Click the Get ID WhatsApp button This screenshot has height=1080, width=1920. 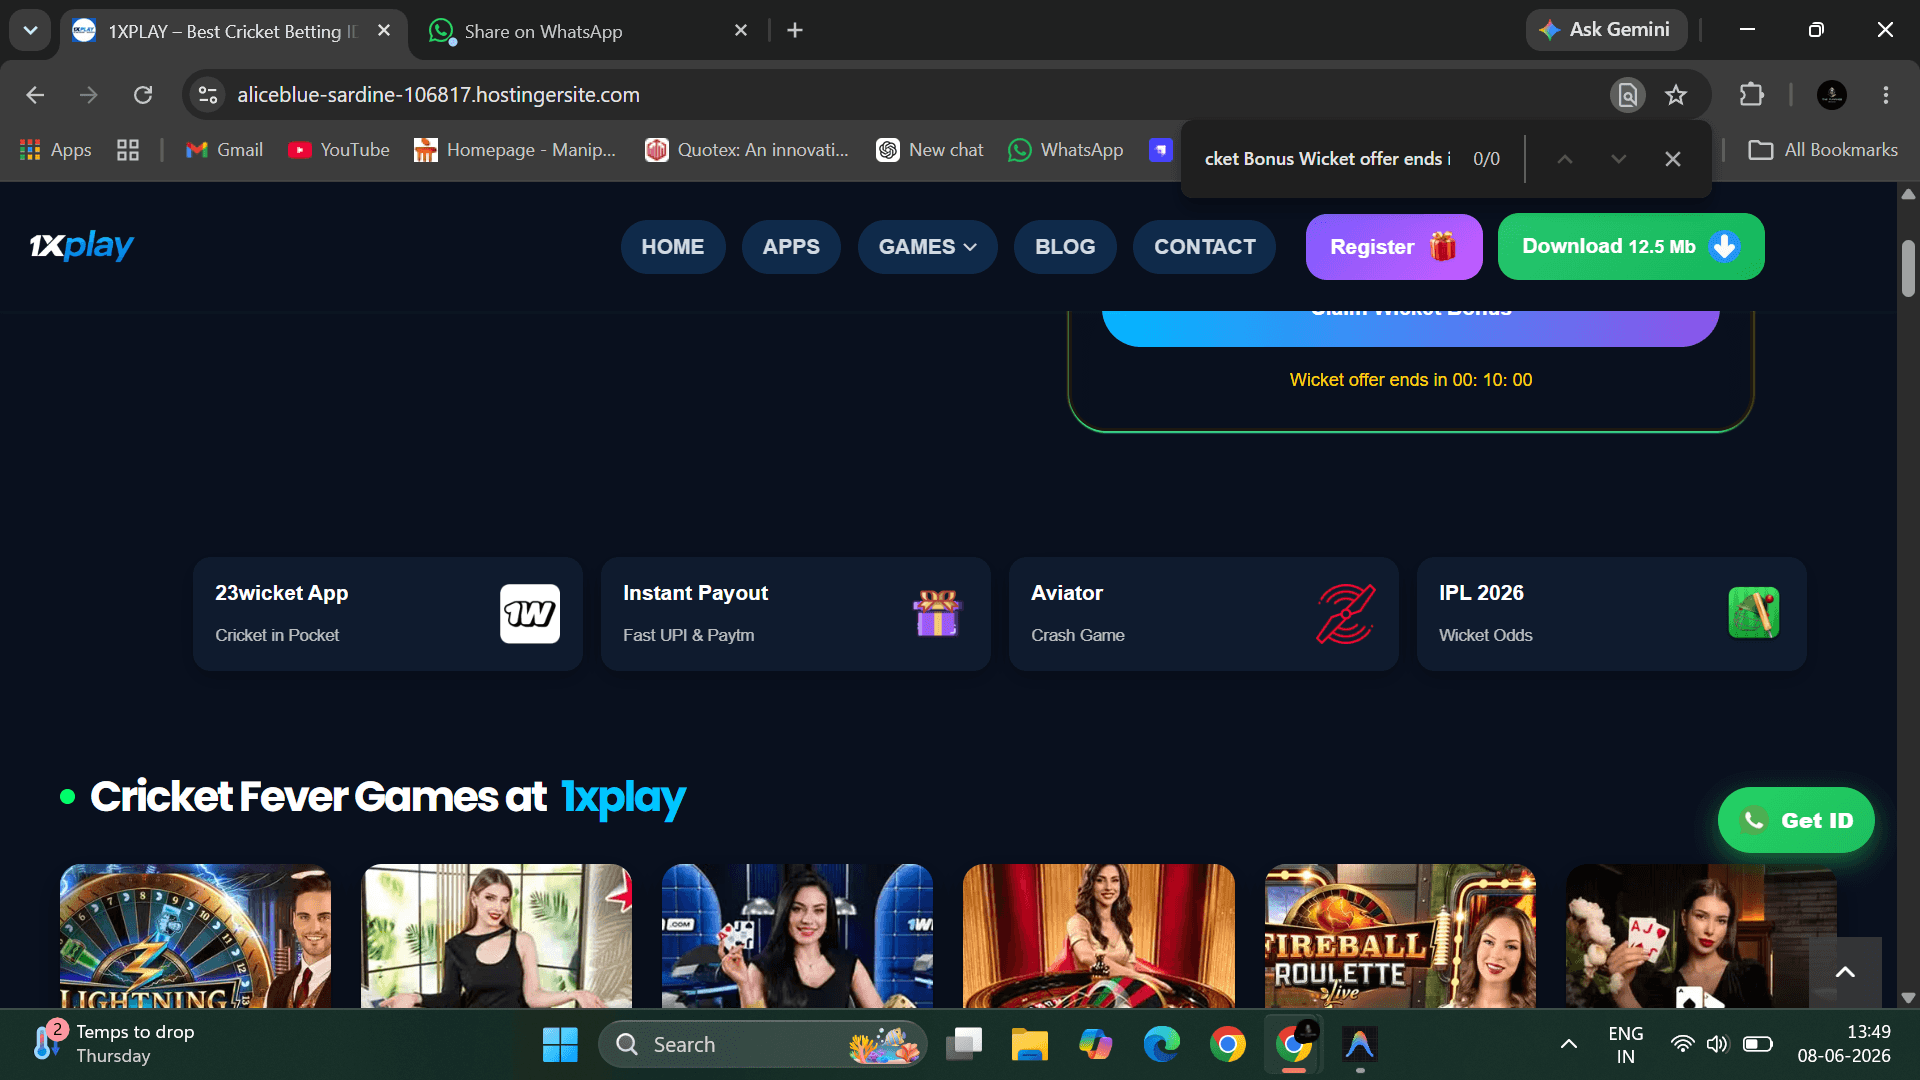[1796, 820]
